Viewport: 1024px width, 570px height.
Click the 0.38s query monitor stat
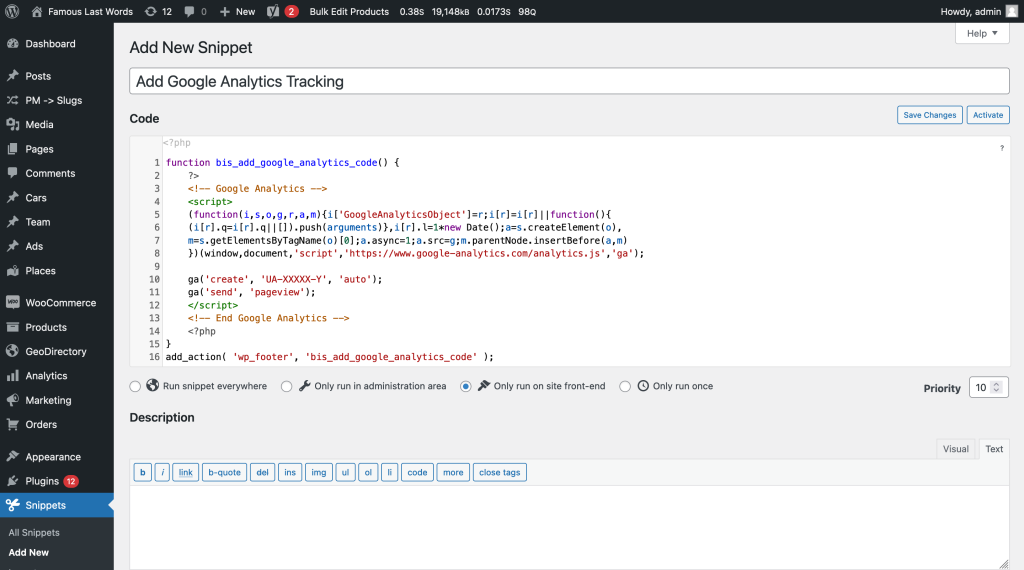click(411, 11)
